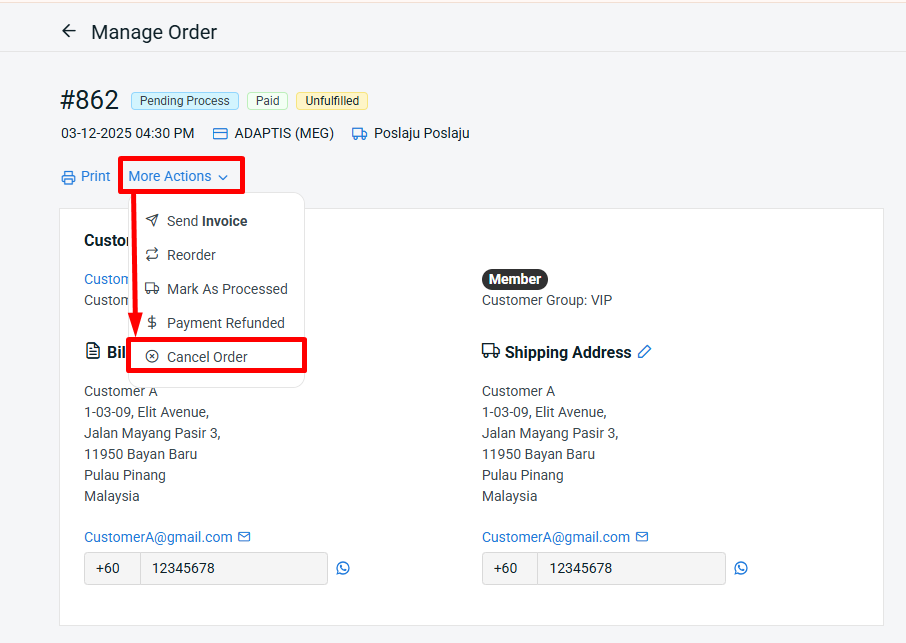Select Cancel Order in the dropdown menu
Screen dimensions: 906x643
207,357
